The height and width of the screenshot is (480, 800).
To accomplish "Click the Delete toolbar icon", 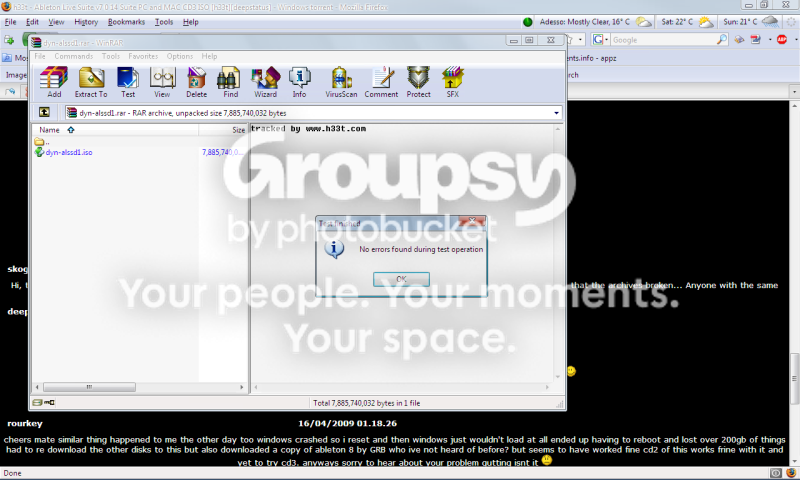I will tap(196, 82).
